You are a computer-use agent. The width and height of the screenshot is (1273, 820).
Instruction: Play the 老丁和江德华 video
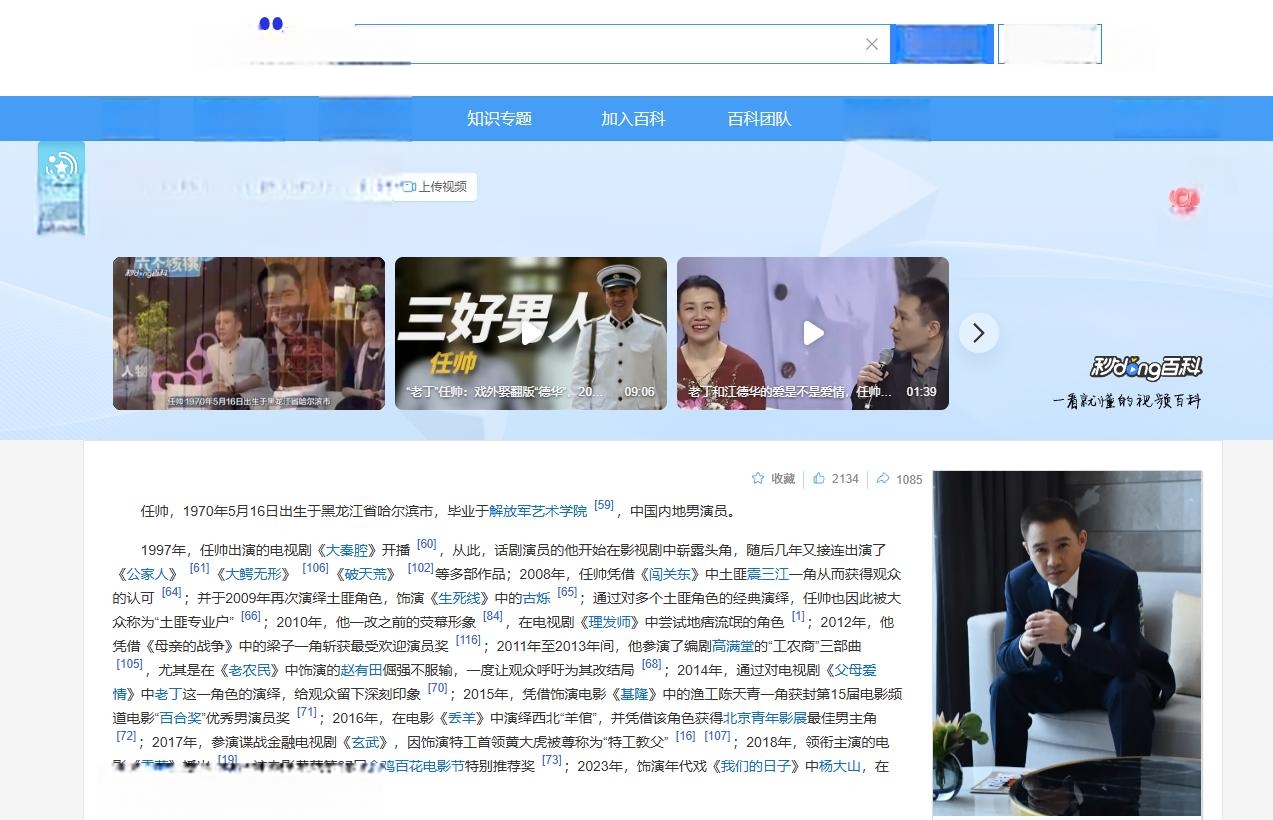(x=813, y=333)
